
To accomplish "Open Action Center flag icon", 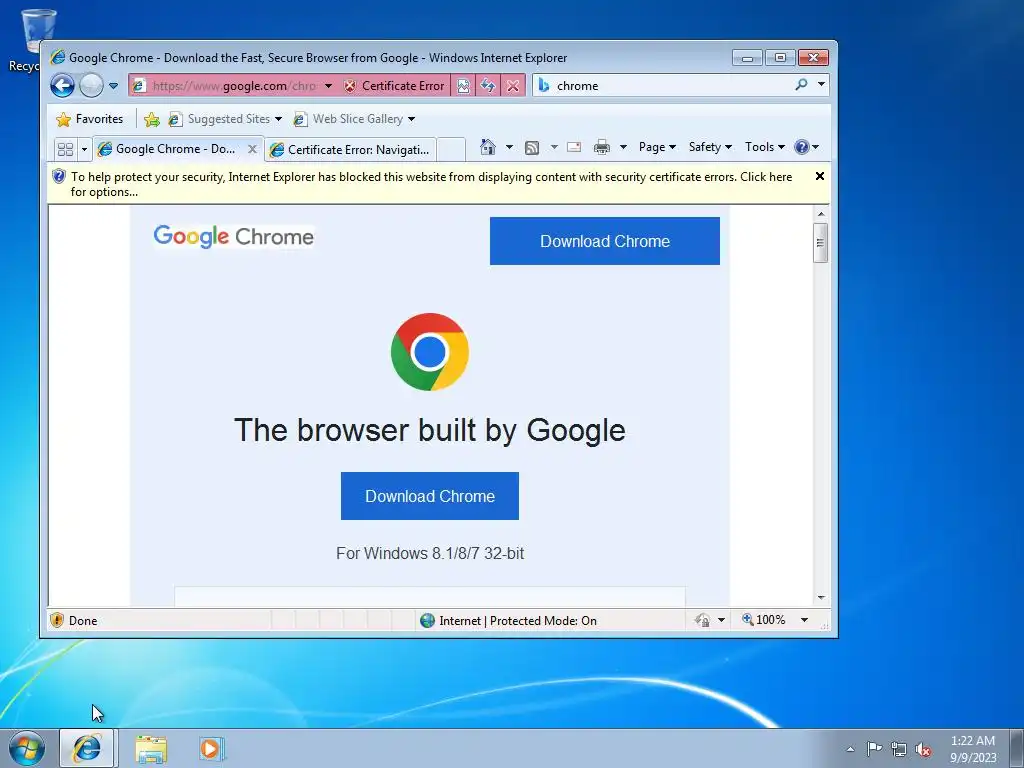I will pyautogui.click(x=874, y=749).
